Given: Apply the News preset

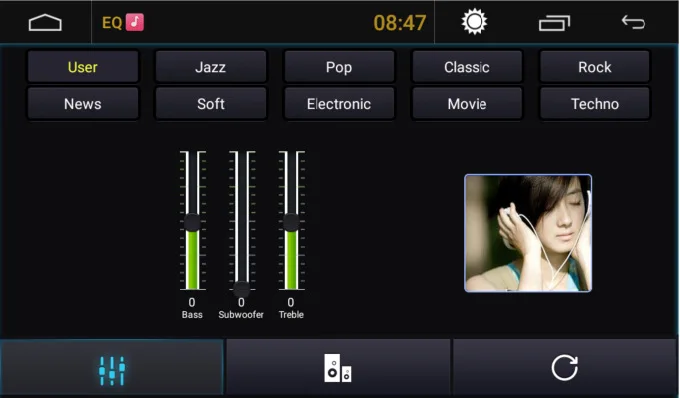Looking at the screenshot, I should coord(83,104).
